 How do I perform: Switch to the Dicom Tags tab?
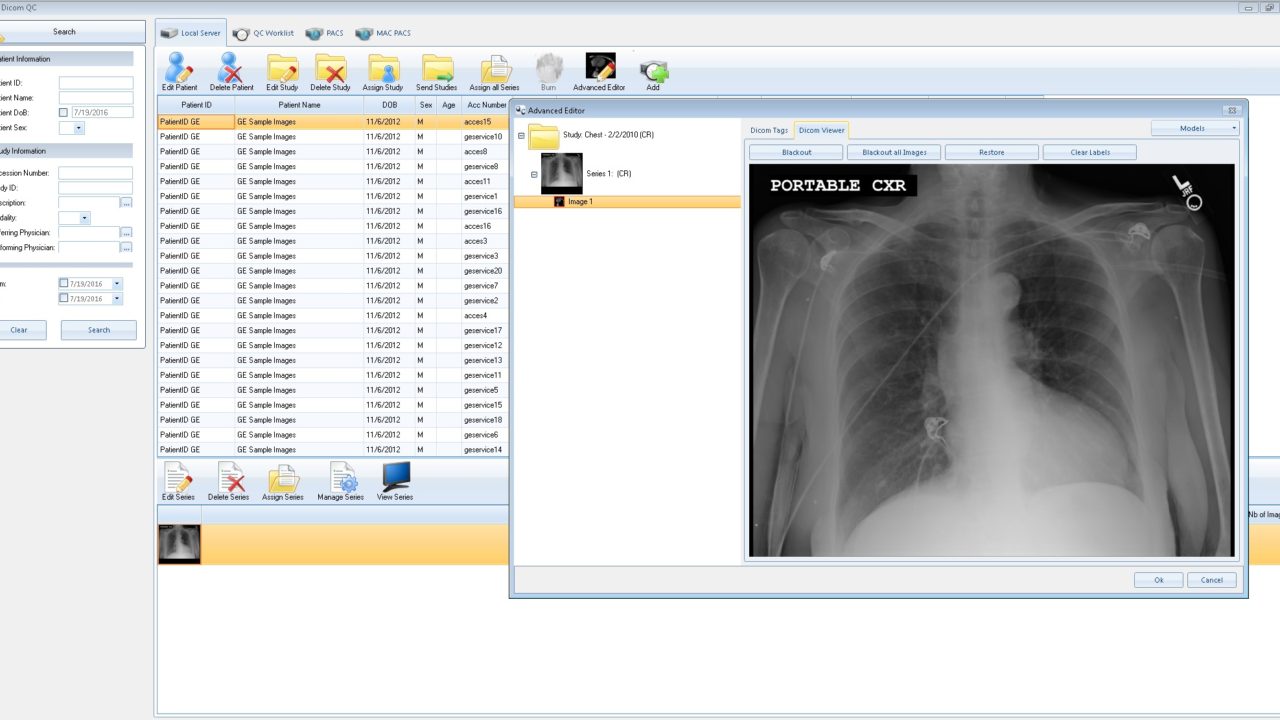pos(769,130)
